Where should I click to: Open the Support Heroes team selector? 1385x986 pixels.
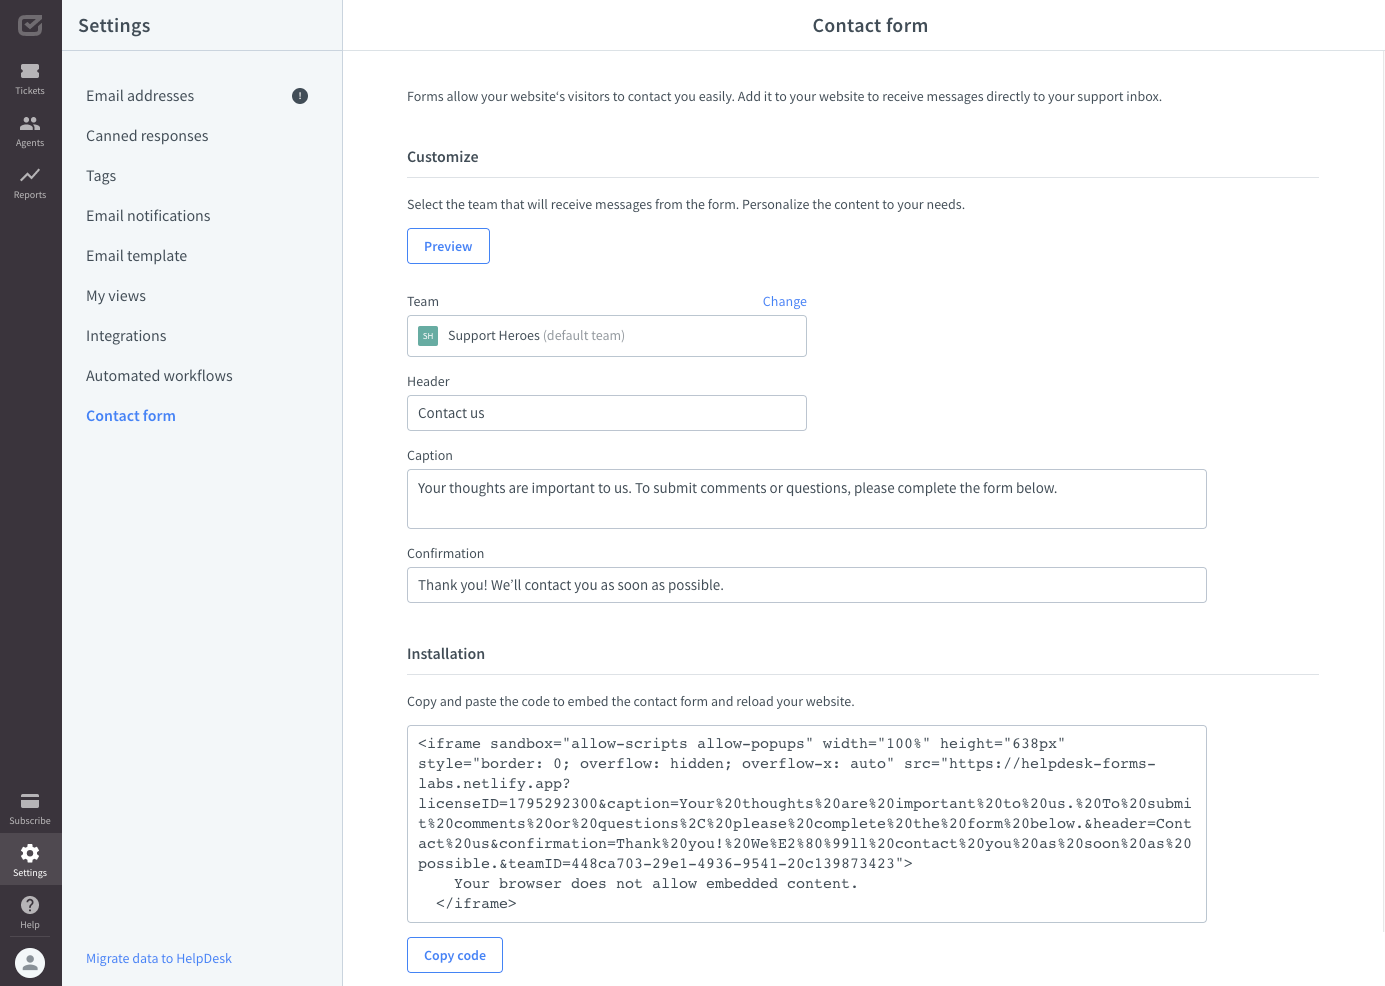coord(606,336)
